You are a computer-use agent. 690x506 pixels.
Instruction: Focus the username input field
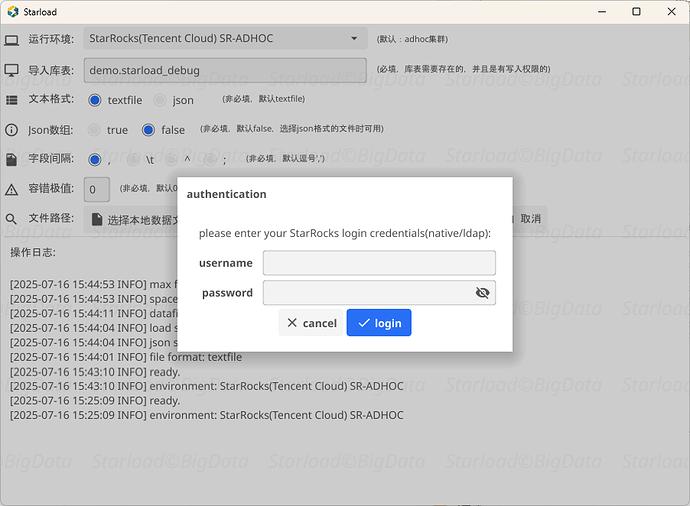coord(379,263)
